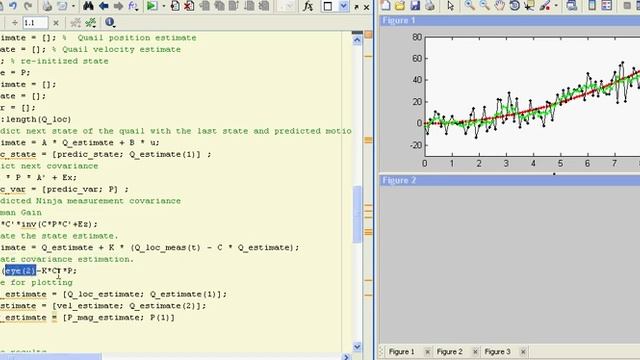Open the show functions fx dropdown
Viewport: 640px width, 360px height.
pos(133,6)
